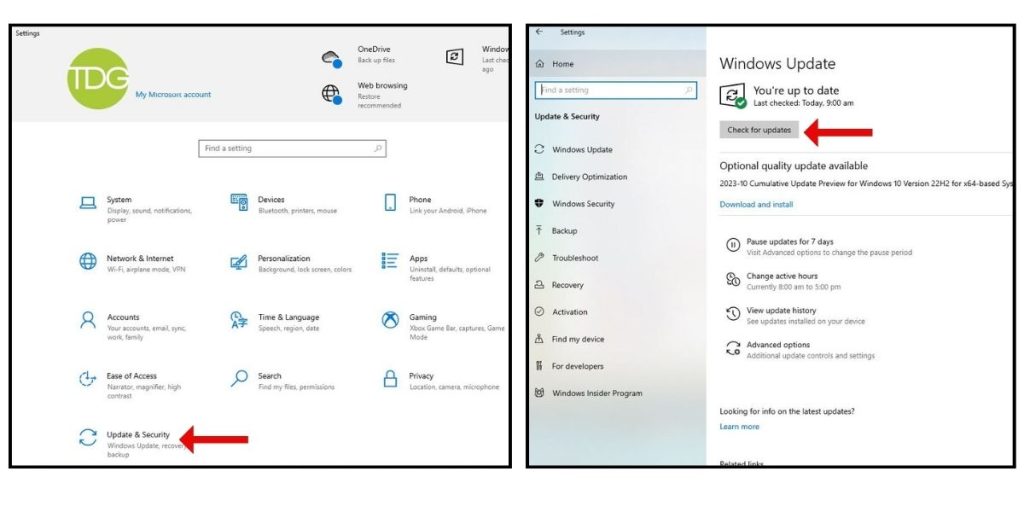Click the clock icon beside Change active hours
Viewport: 1024px width, 512px height.
(733, 280)
